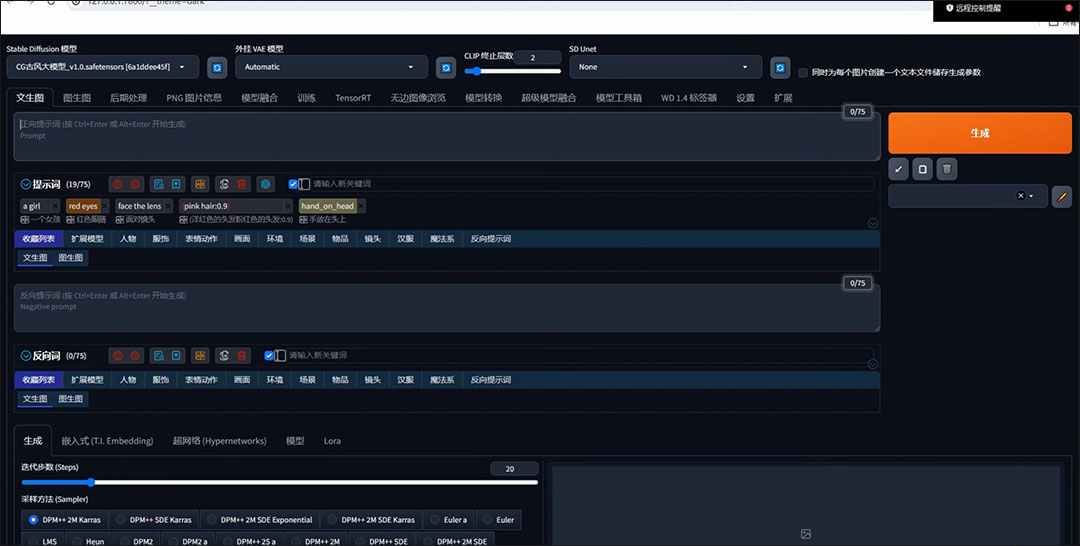The image size is (1080, 546).
Task: Select 人物 category in 提示词 panel
Action: [128, 239]
